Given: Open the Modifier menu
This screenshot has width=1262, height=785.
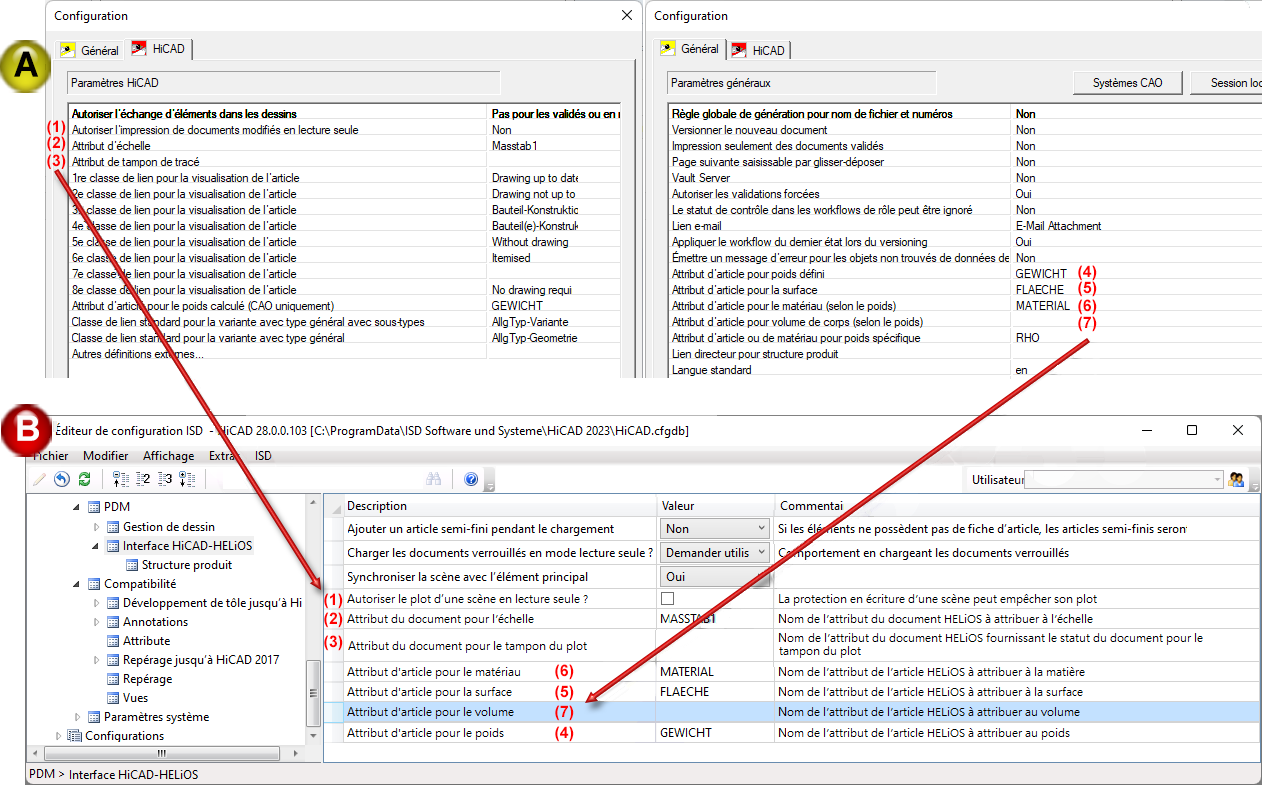Looking at the screenshot, I should click(106, 455).
